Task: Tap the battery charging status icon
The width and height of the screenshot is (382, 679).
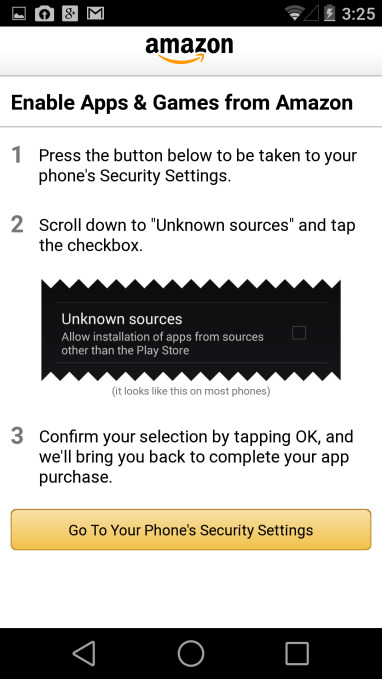Action: coord(330,13)
